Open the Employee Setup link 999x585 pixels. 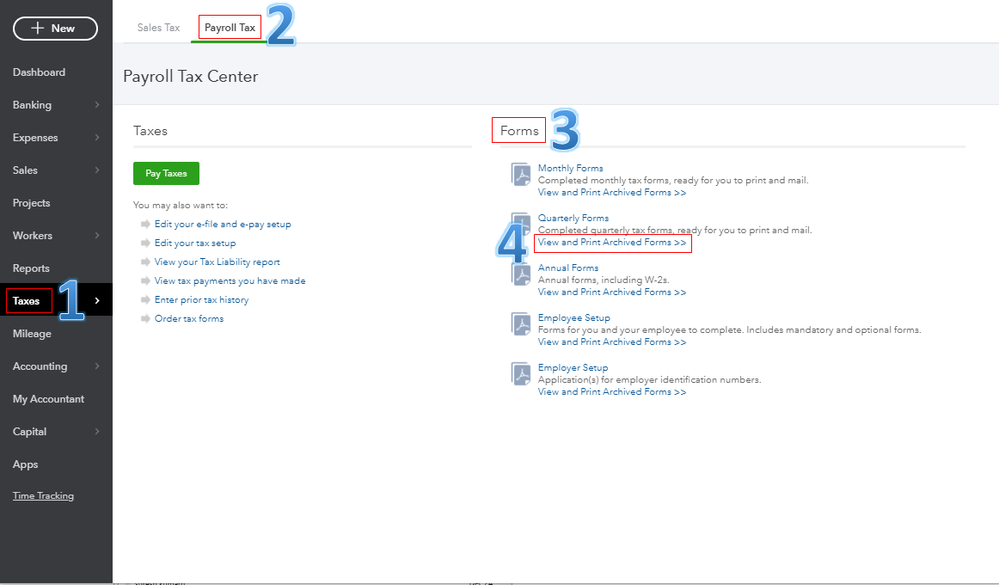coord(574,317)
